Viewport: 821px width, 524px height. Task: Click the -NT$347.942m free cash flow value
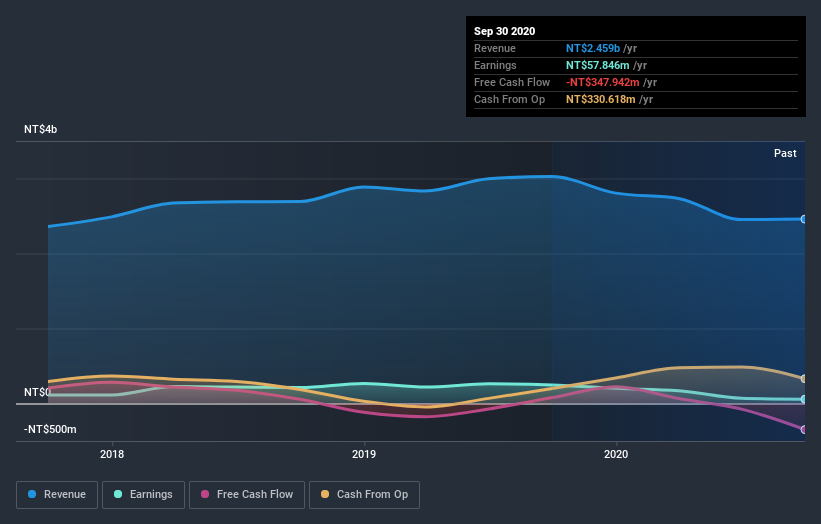(603, 82)
